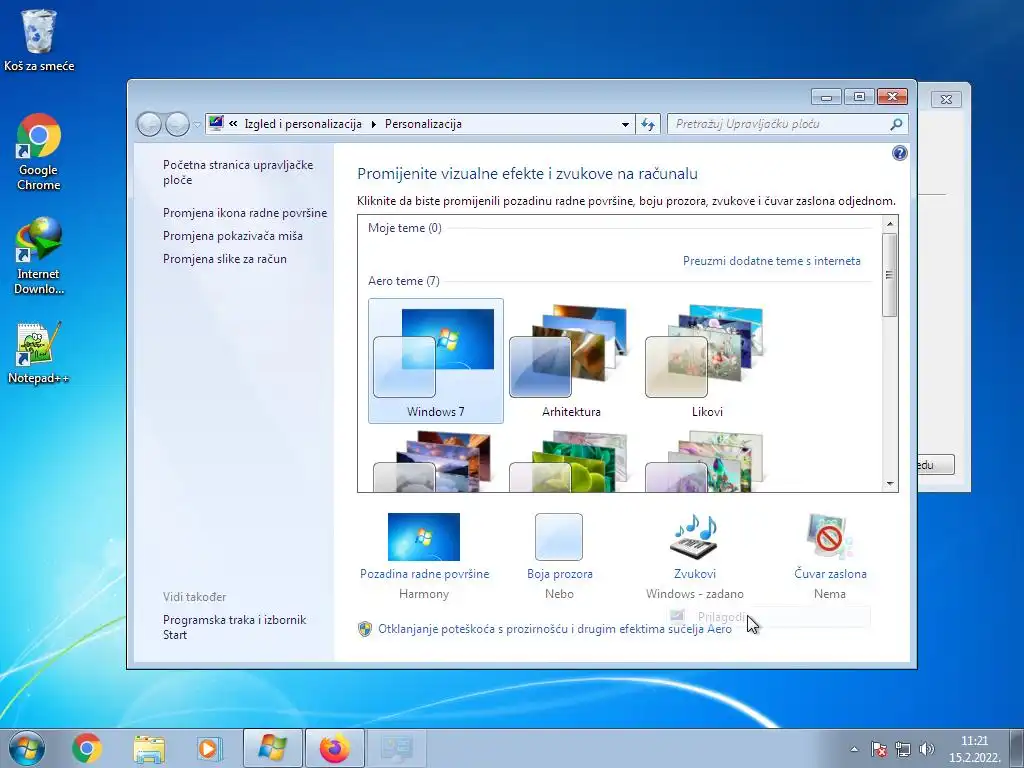Open Google Chrome desktop shortcut
The height and width of the screenshot is (768, 1024).
[x=39, y=152]
